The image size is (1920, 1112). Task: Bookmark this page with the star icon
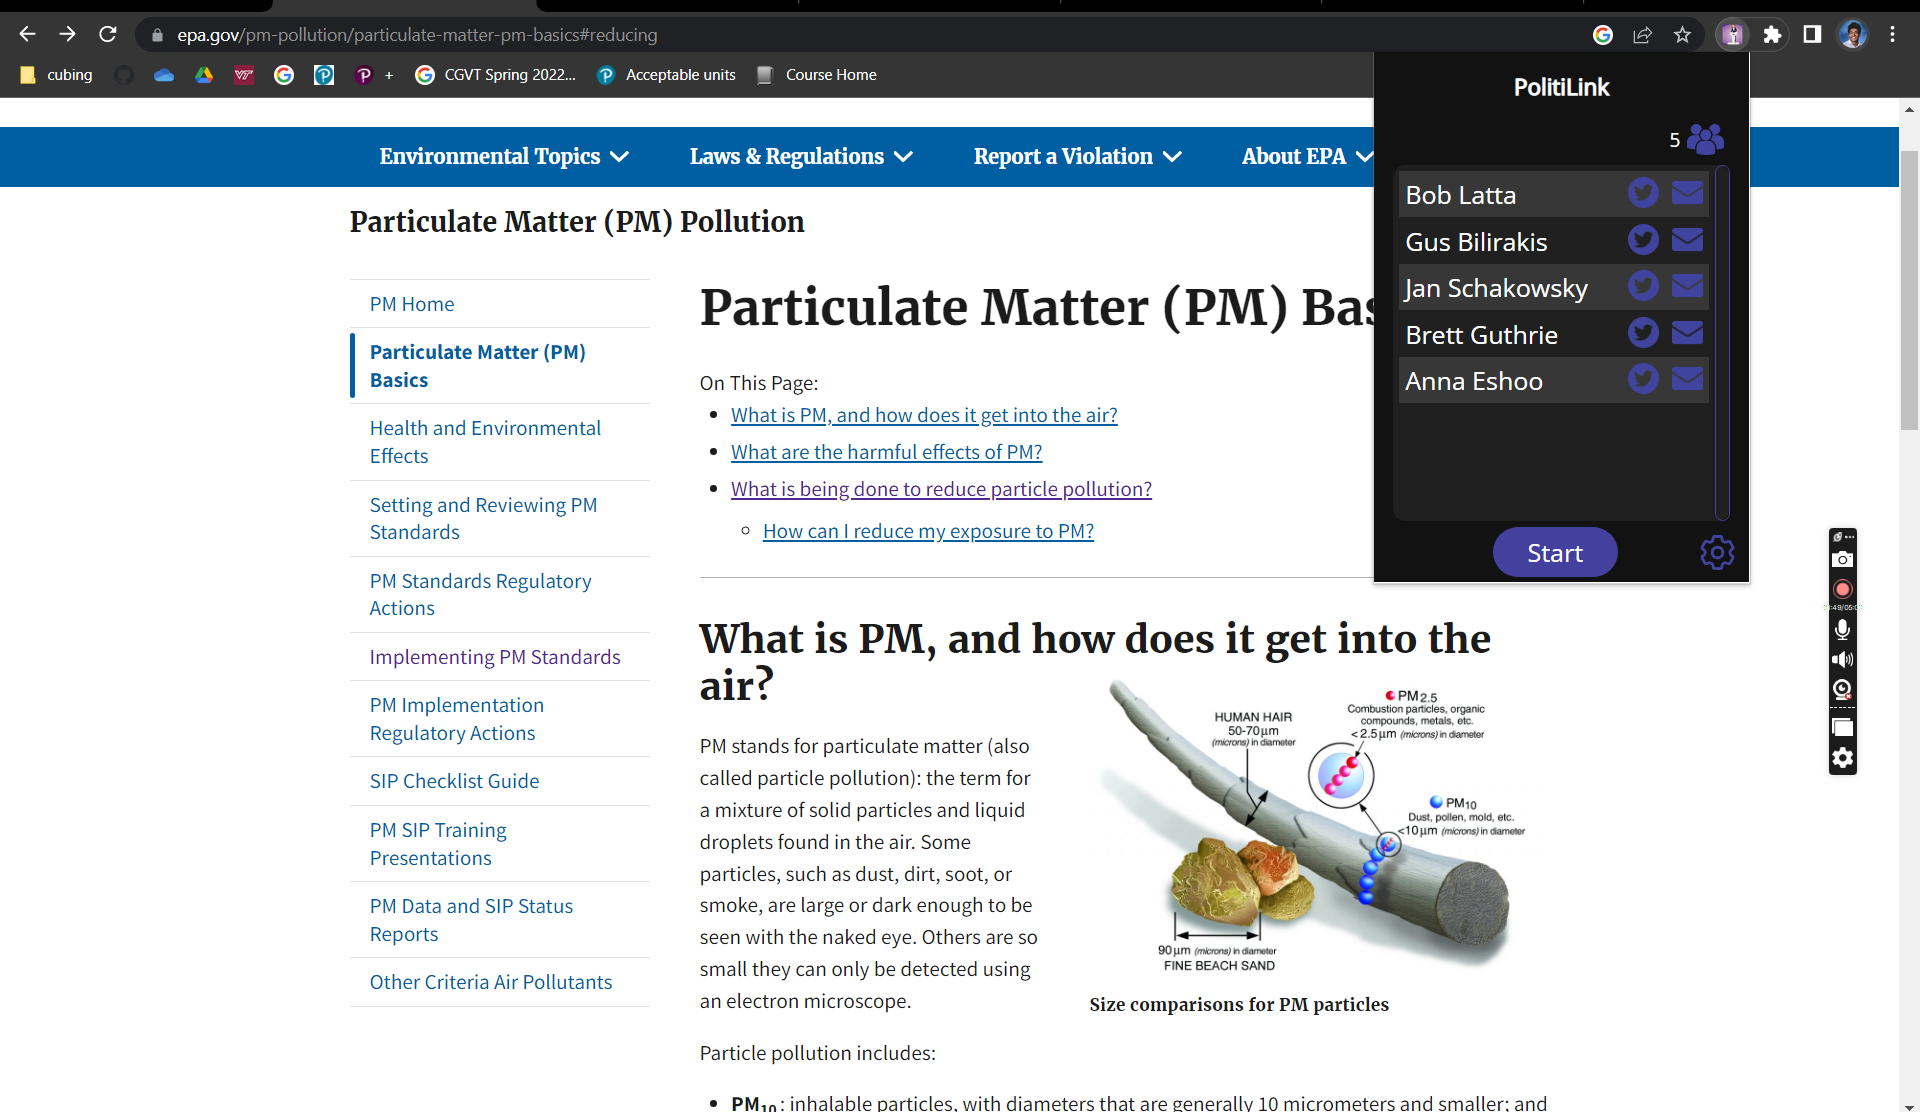tap(1683, 35)
